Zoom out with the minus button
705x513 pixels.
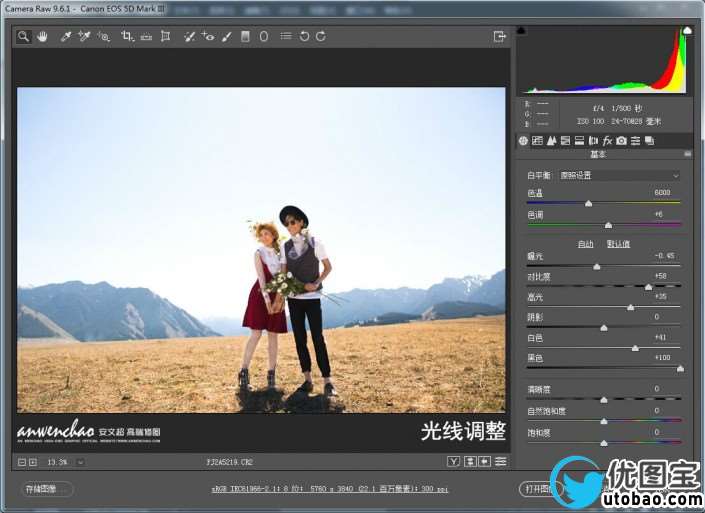pyautogui.click(x=22, y=462)
